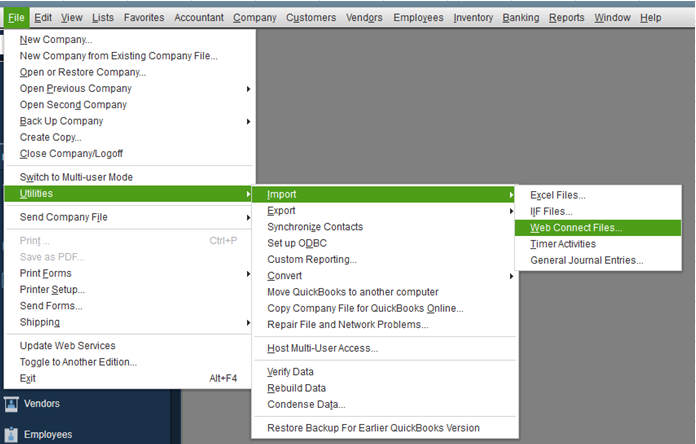The image size is (696, 444).
Task: Click Verify Data
Action: point(385,372)
